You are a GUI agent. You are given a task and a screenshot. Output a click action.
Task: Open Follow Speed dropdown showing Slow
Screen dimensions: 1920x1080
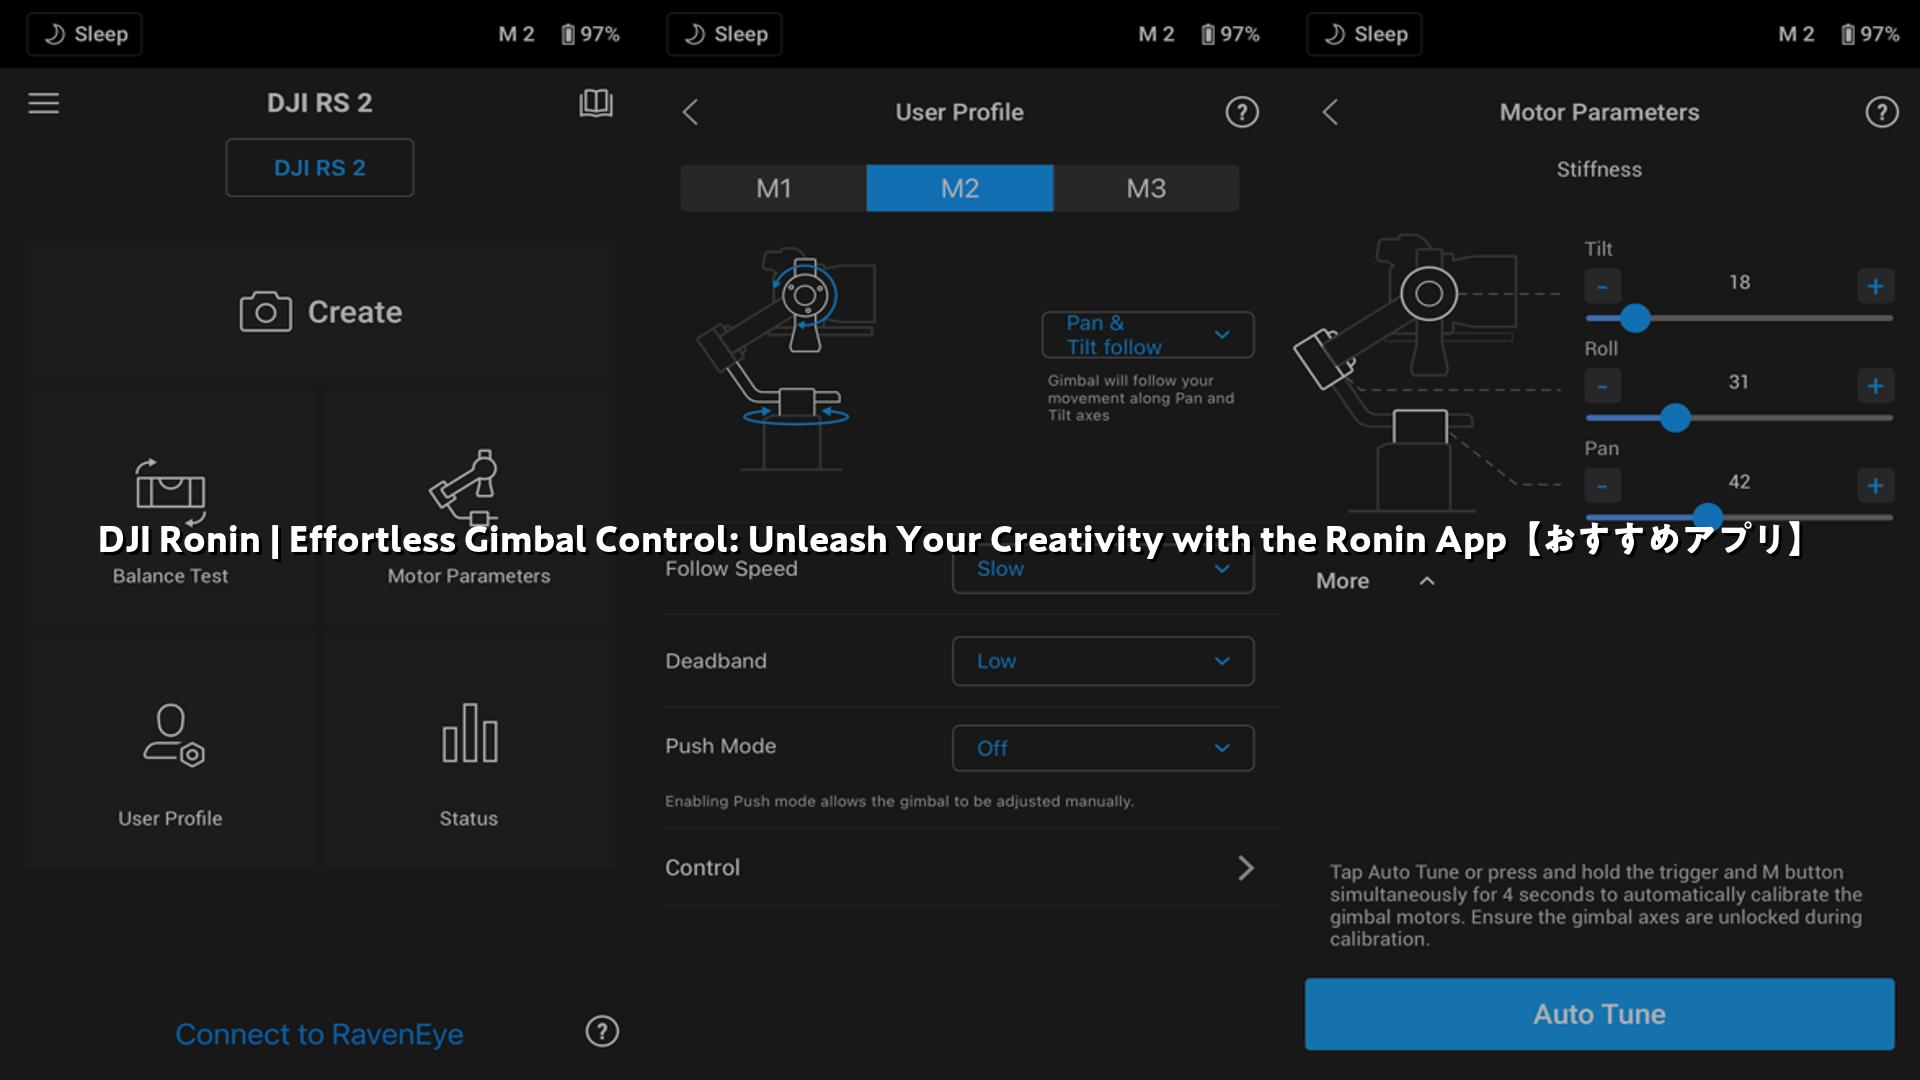(1103, 569)
